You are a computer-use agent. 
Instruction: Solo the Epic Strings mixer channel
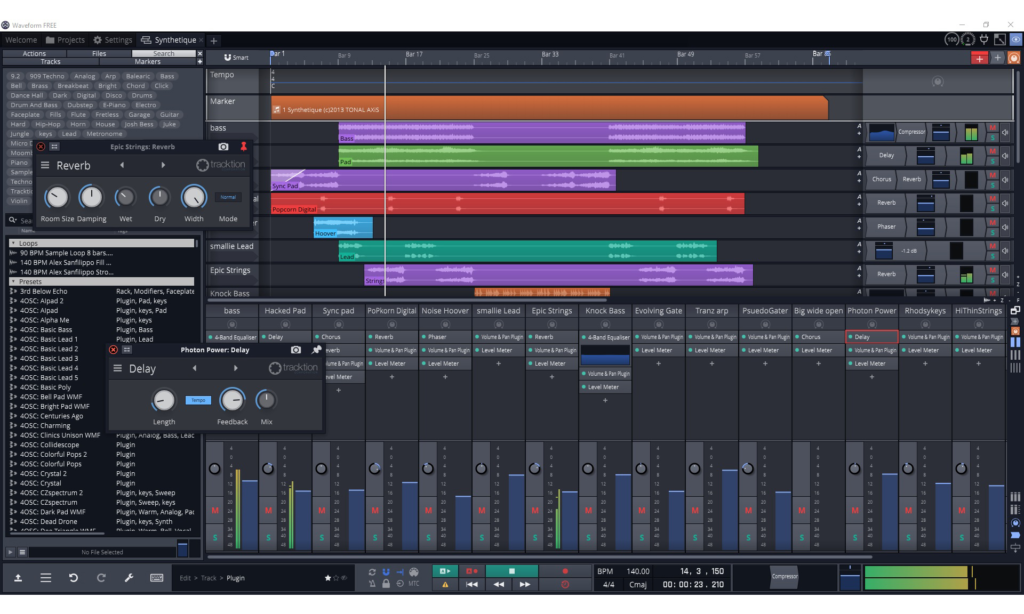click(x=534, y=535)
